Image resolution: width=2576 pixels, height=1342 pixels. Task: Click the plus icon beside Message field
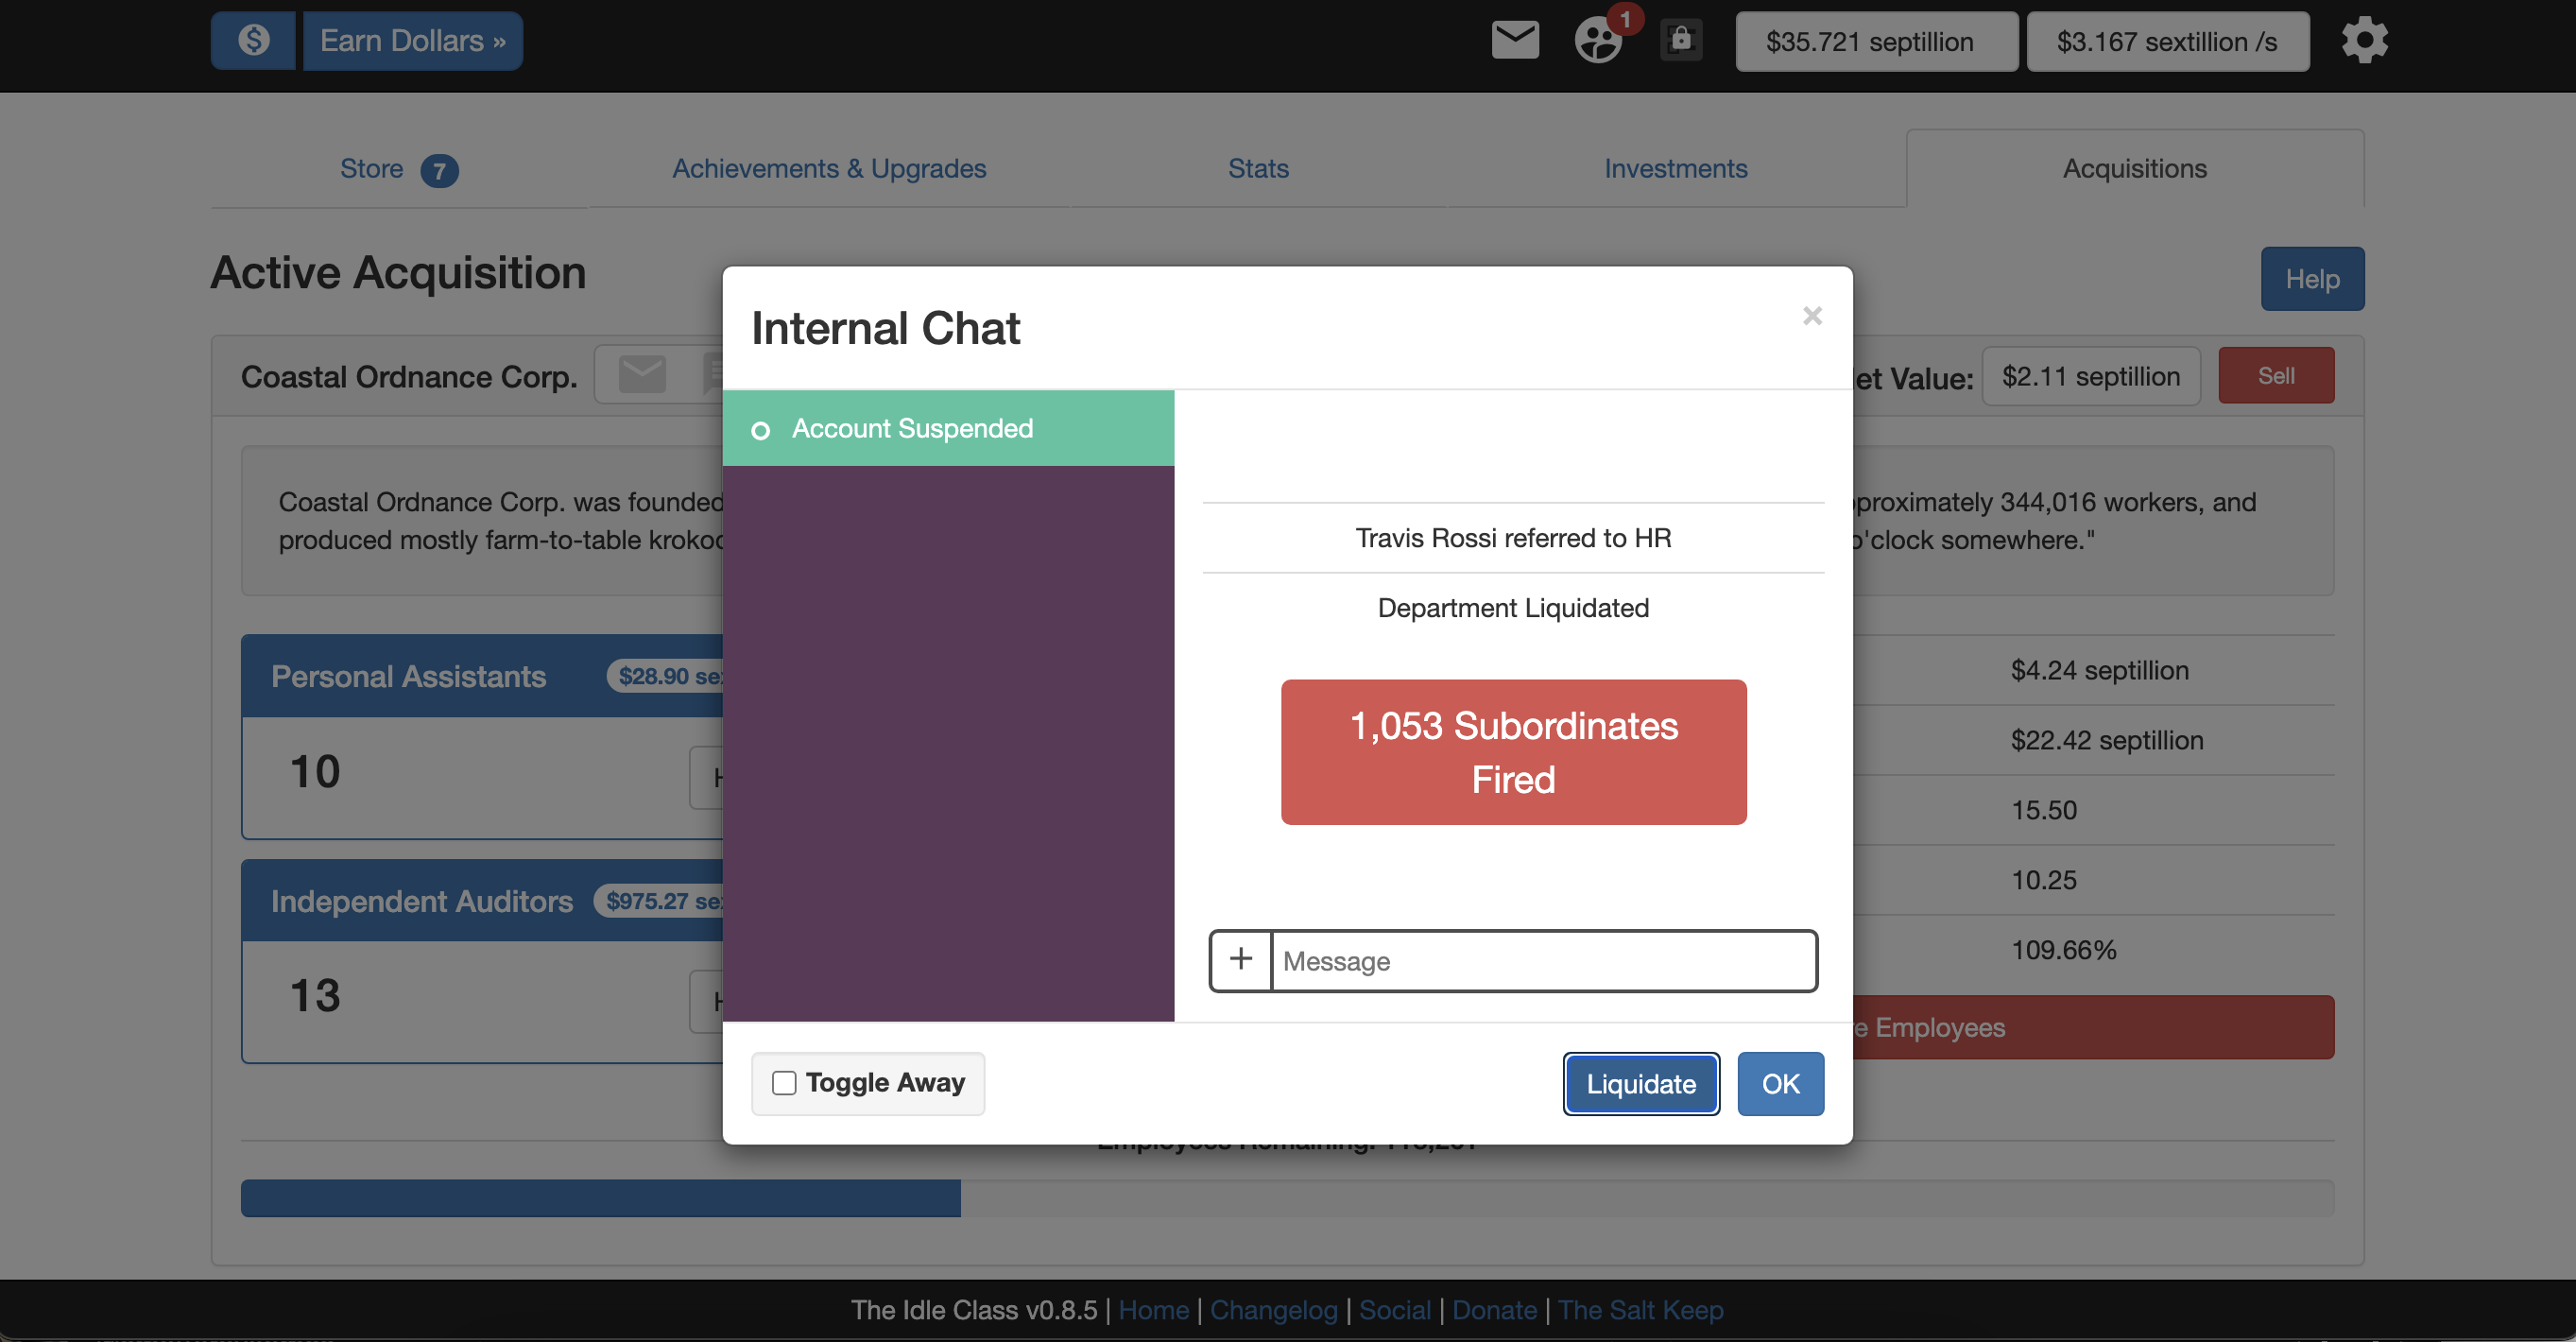[x=1241, y=960]
